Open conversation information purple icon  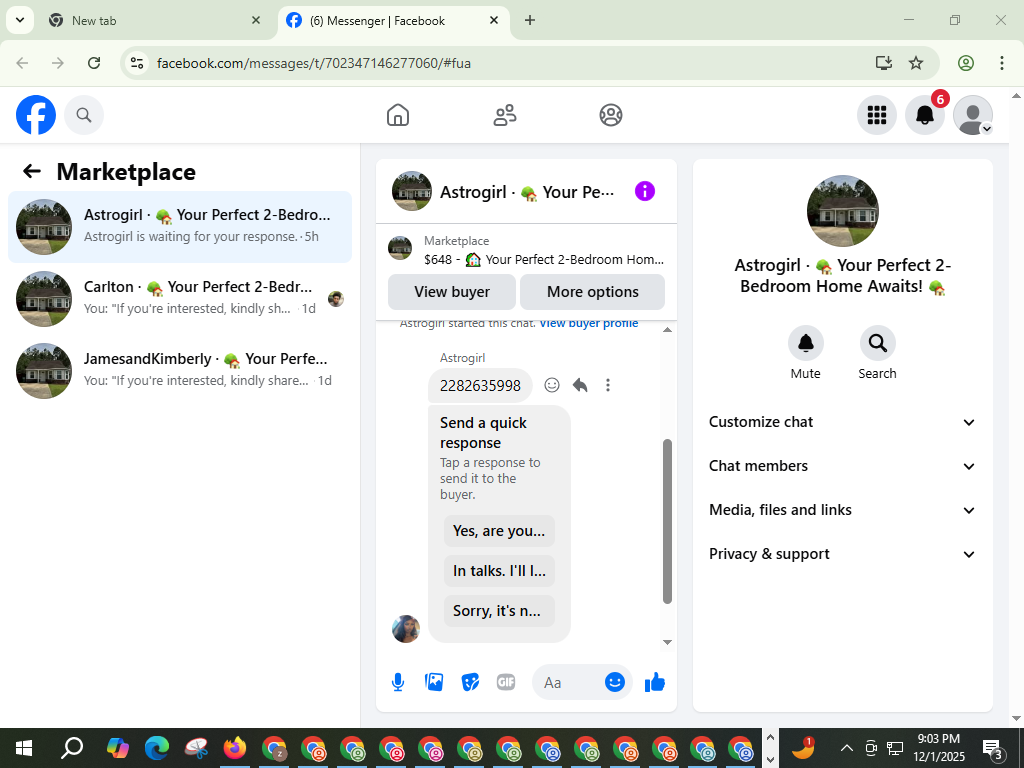pos(645,191)
